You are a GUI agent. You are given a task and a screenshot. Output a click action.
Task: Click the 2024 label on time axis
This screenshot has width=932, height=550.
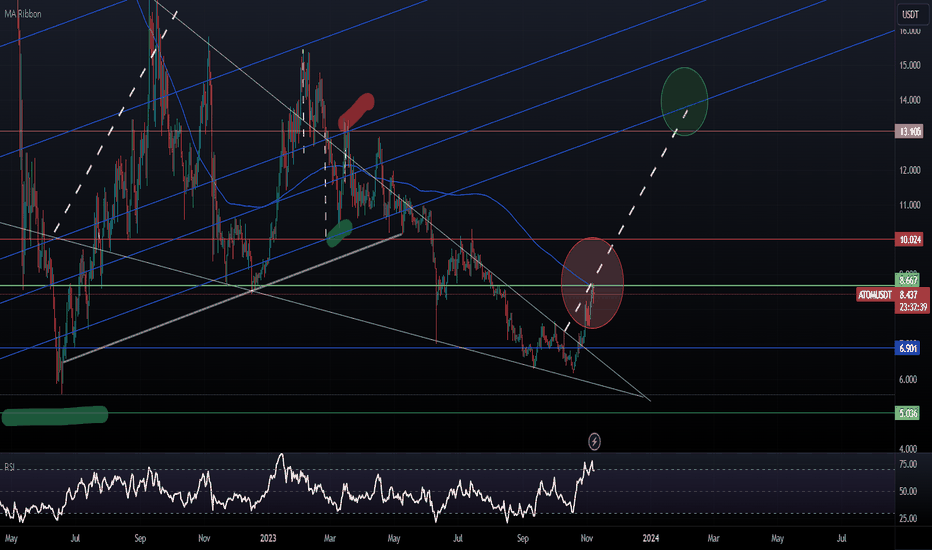[x=651, y=538]
